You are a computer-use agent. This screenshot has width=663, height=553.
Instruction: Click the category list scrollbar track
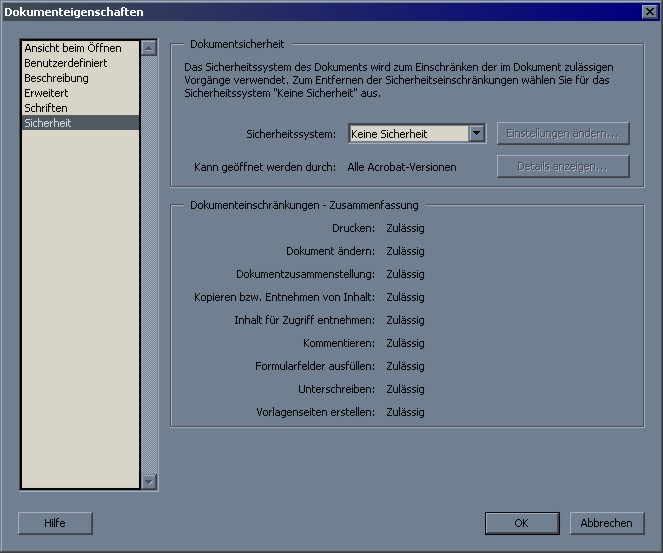pos(149,265)
